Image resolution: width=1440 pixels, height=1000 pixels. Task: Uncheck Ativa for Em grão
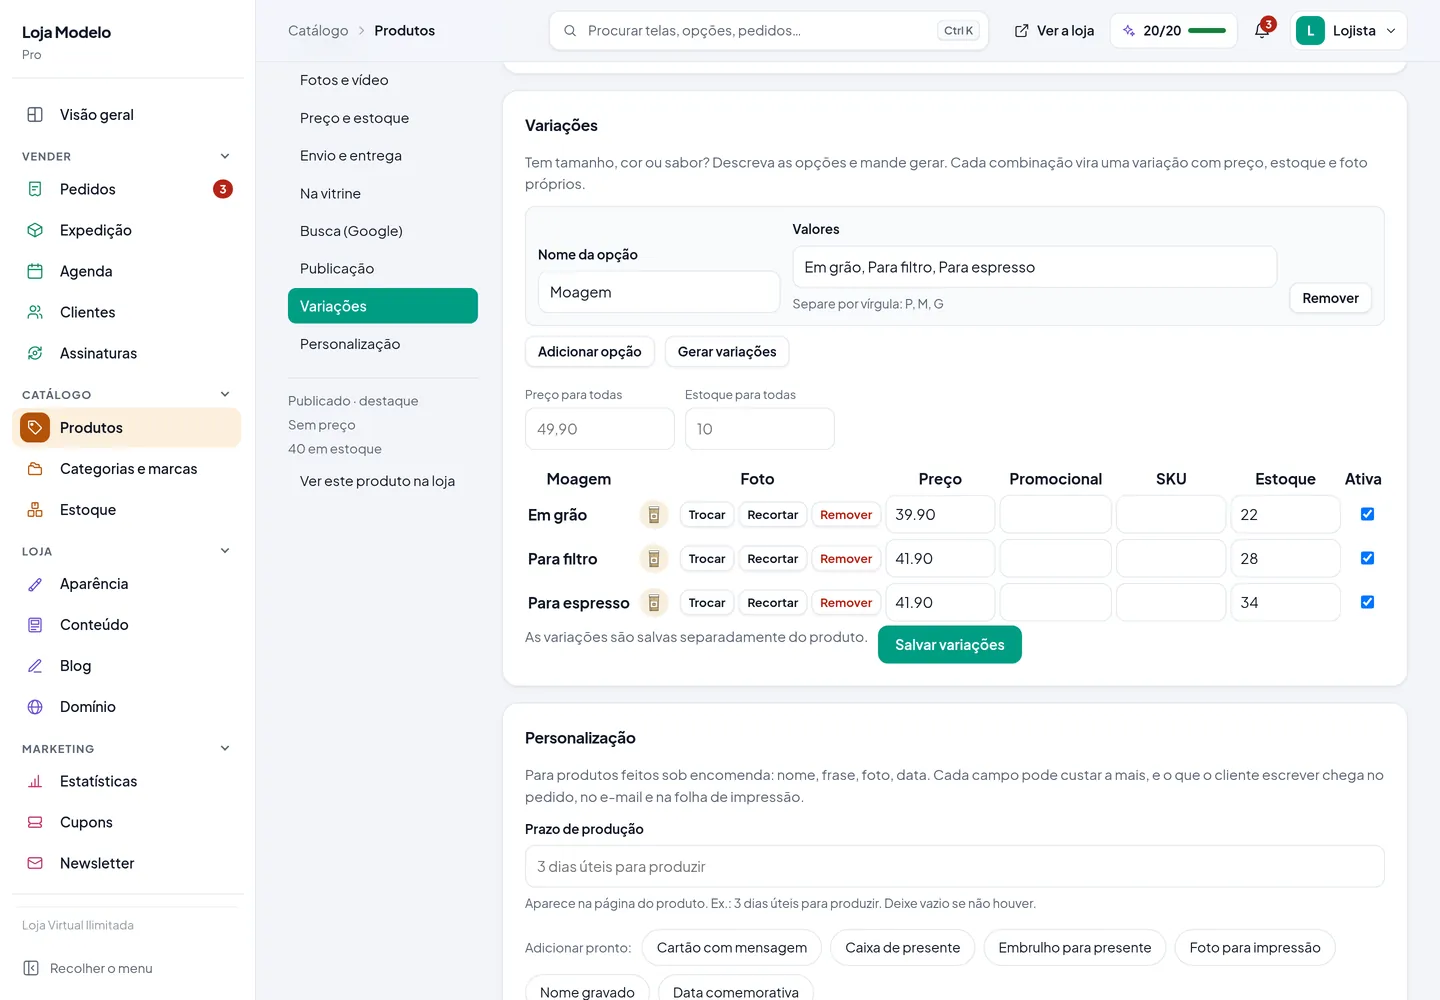point(1367,514)
